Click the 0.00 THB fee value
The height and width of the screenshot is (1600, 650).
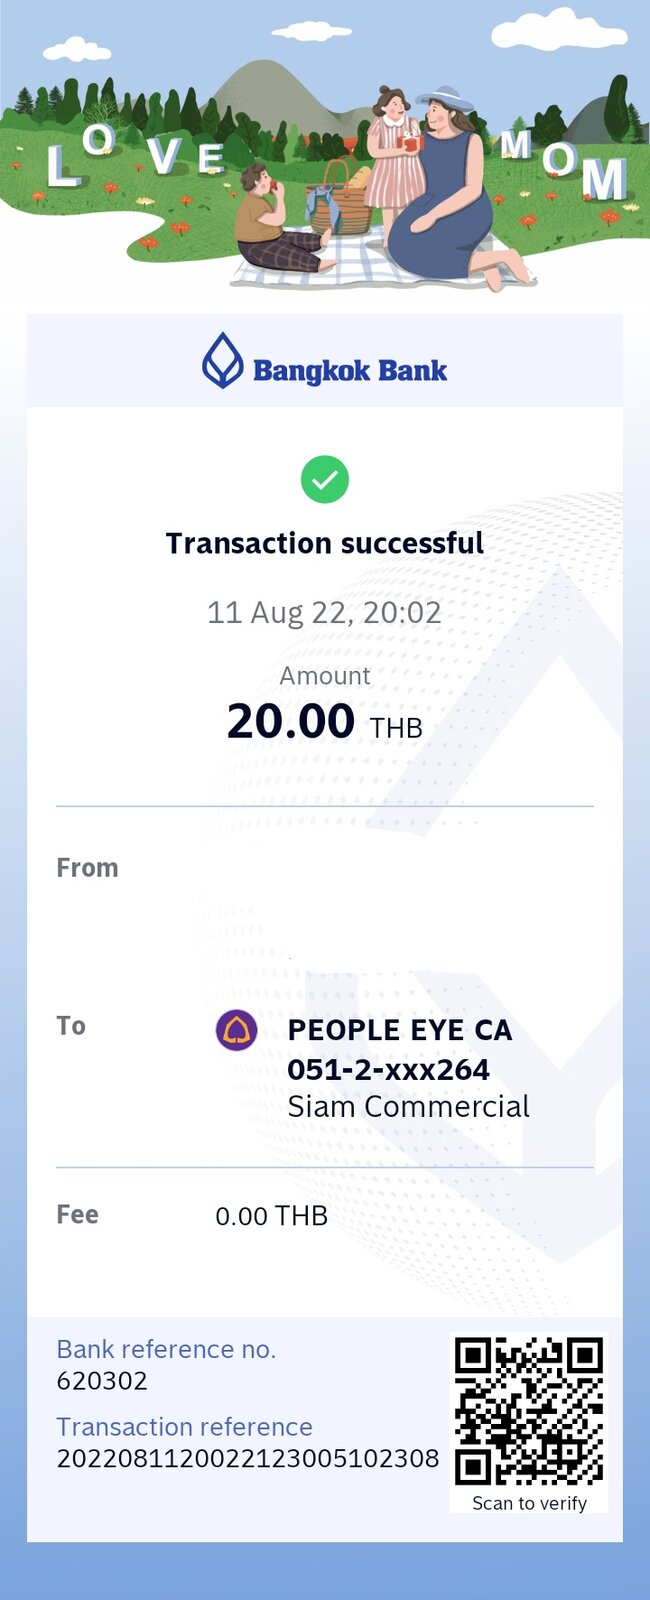(x=272, y=1216)
